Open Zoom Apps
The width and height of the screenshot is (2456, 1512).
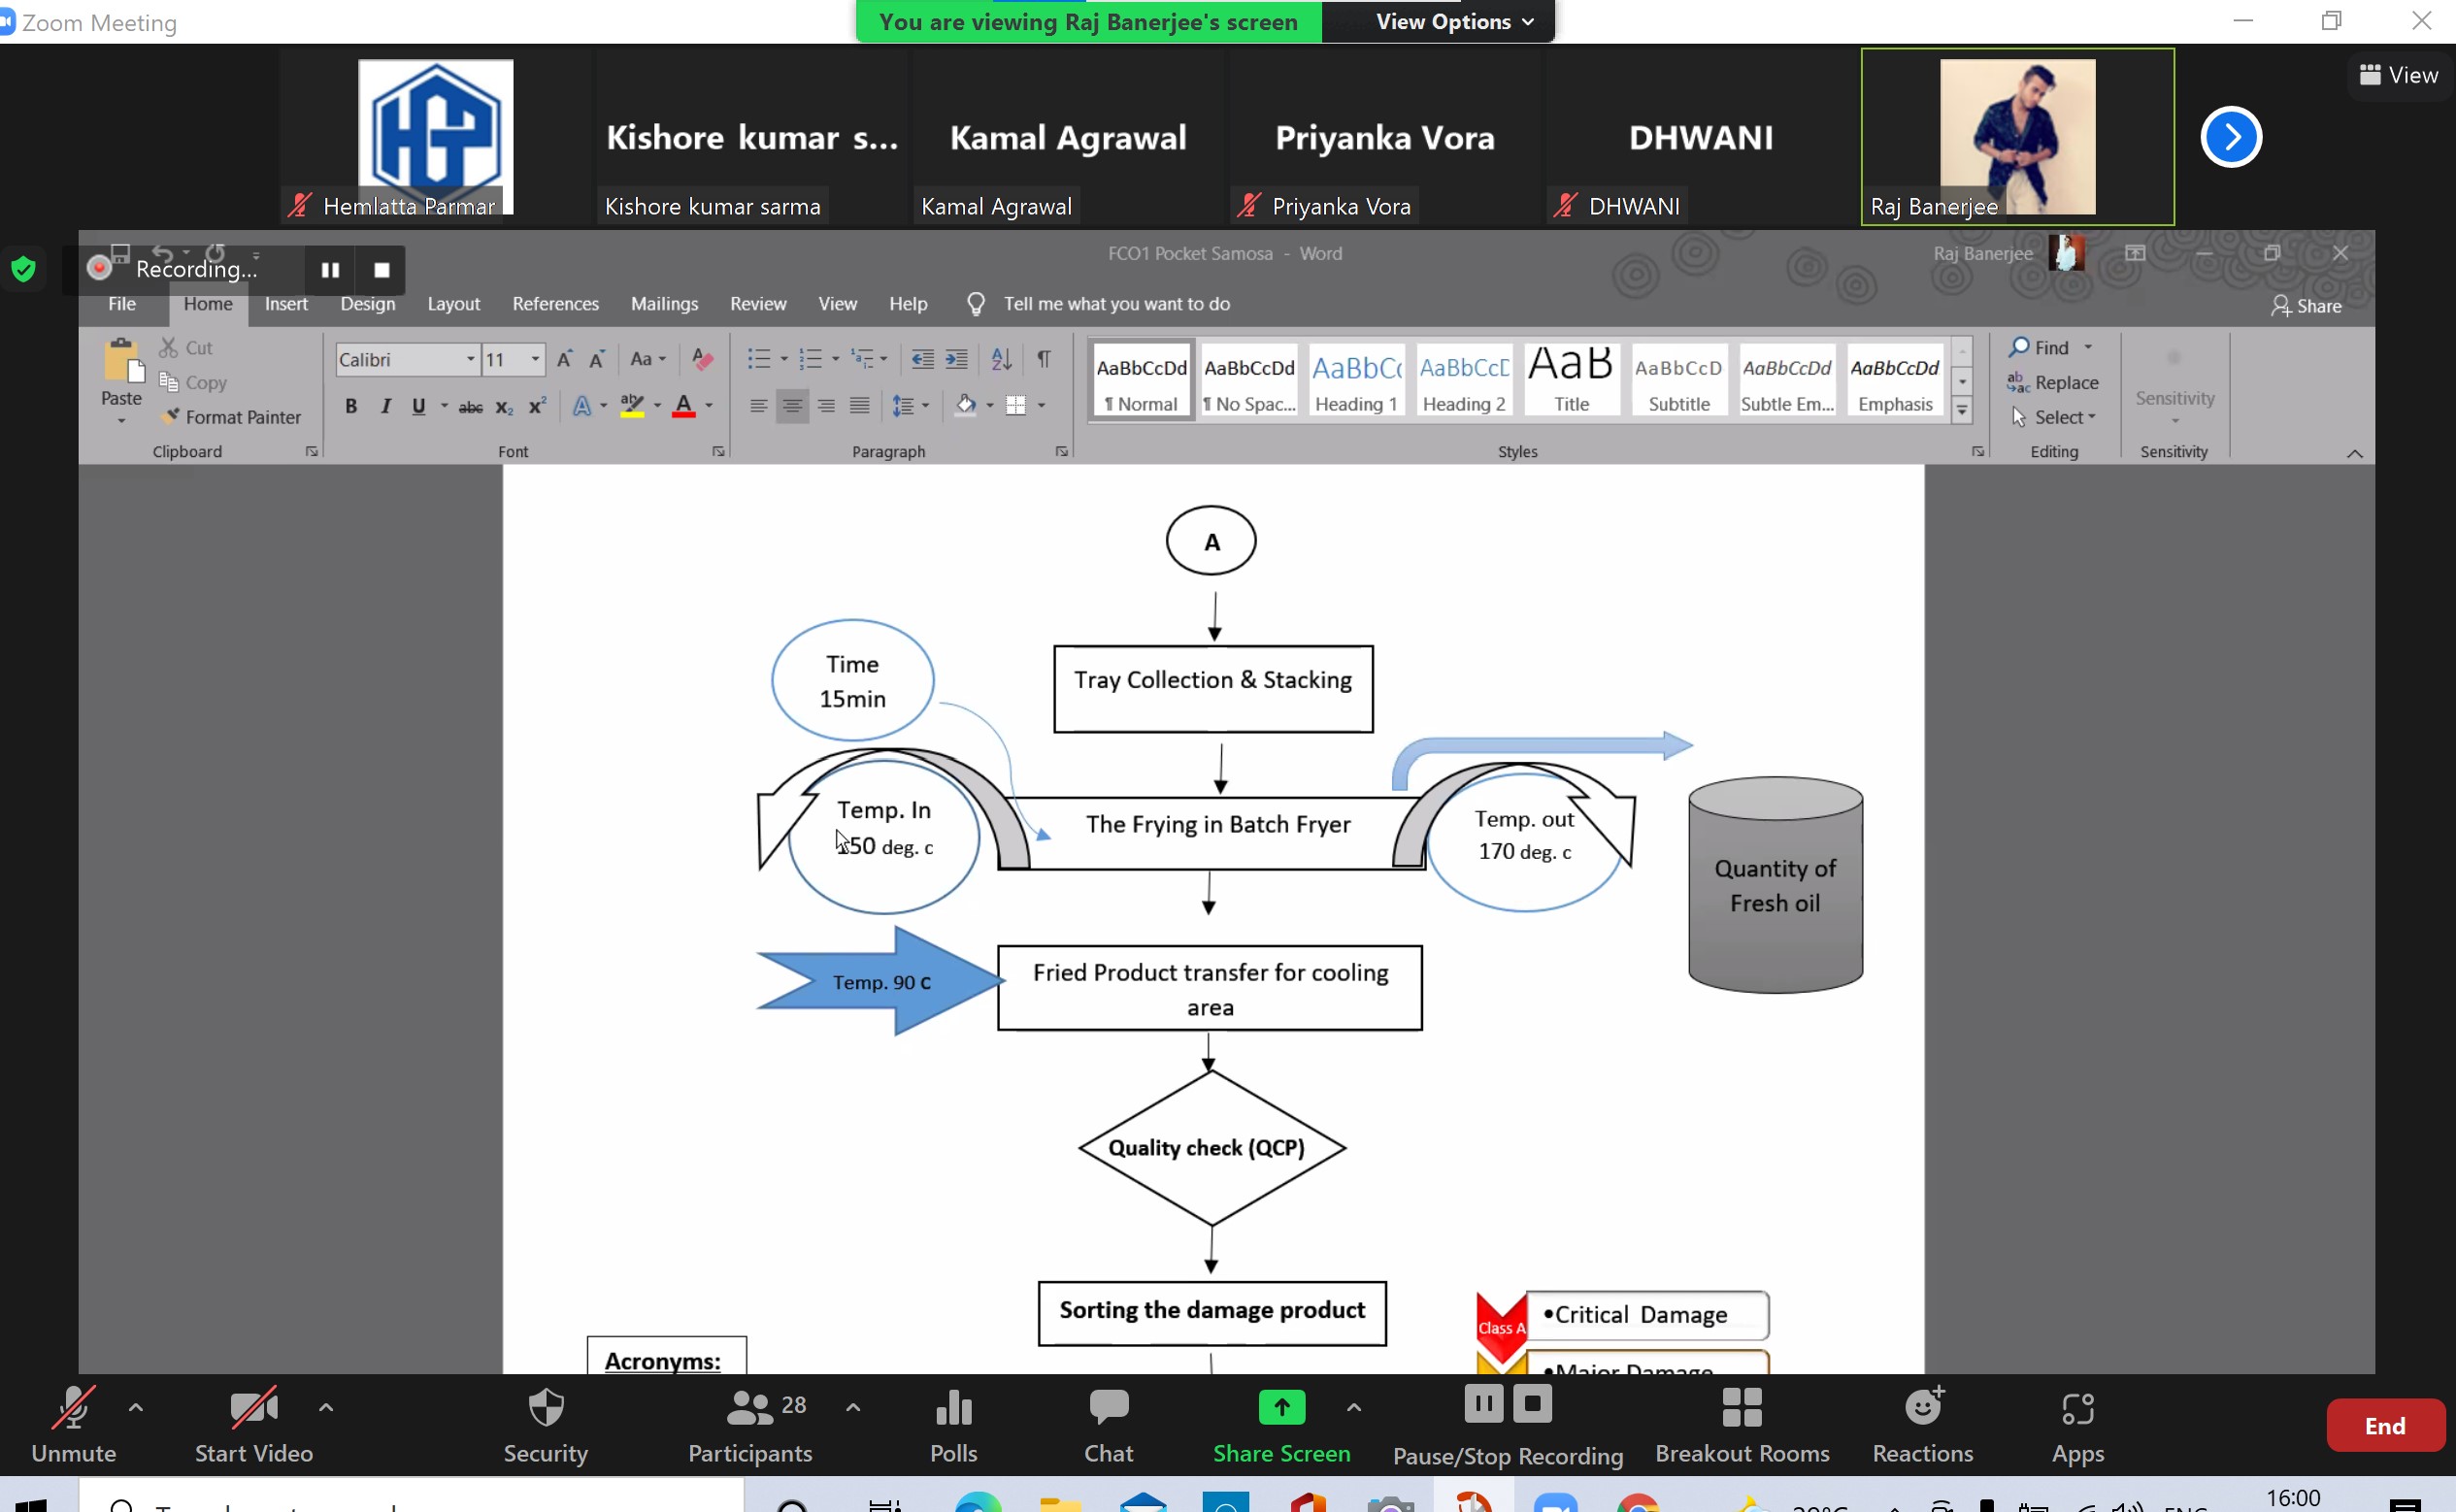(x=2078, y=1425)
